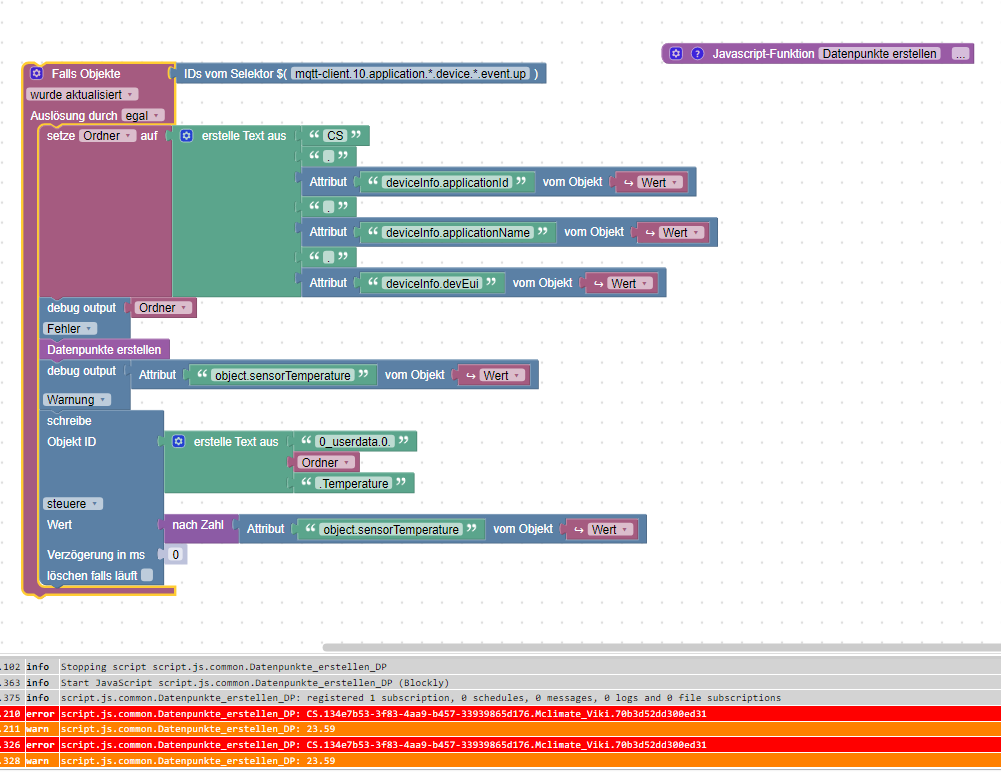Toggle 'löschen falls läuft' checkbox

coord(147,575)
